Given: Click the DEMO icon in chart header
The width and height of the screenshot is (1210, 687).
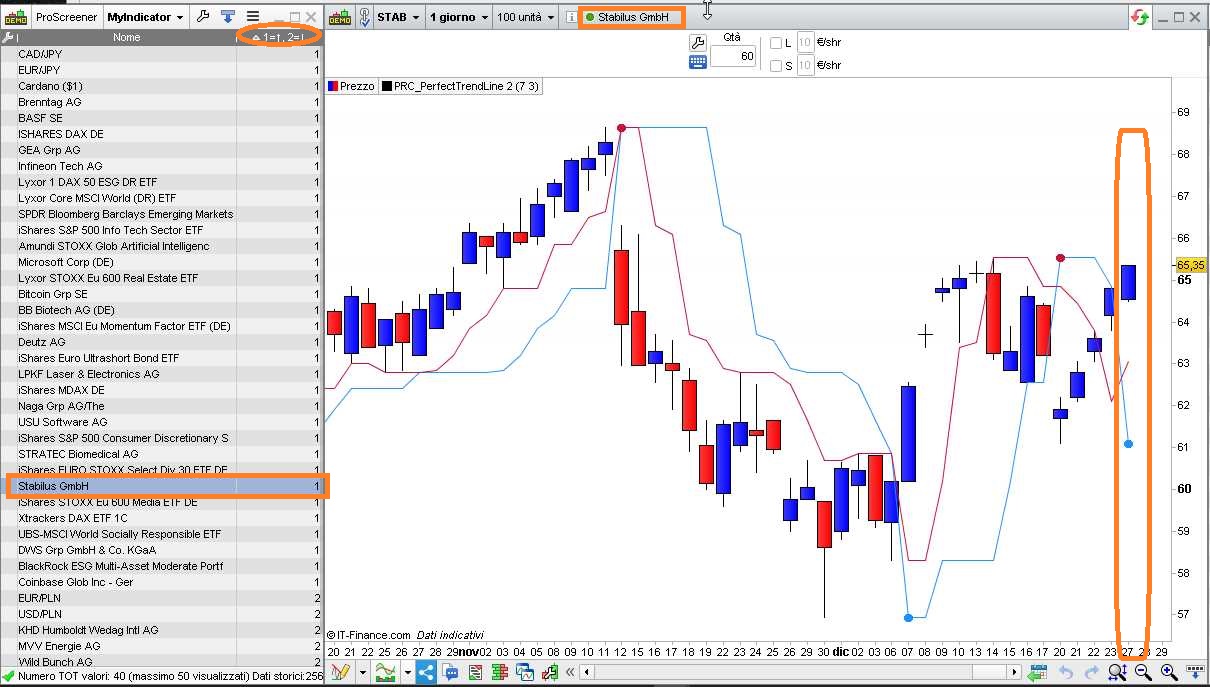Looking at the screenshot, I should point(340,17).
